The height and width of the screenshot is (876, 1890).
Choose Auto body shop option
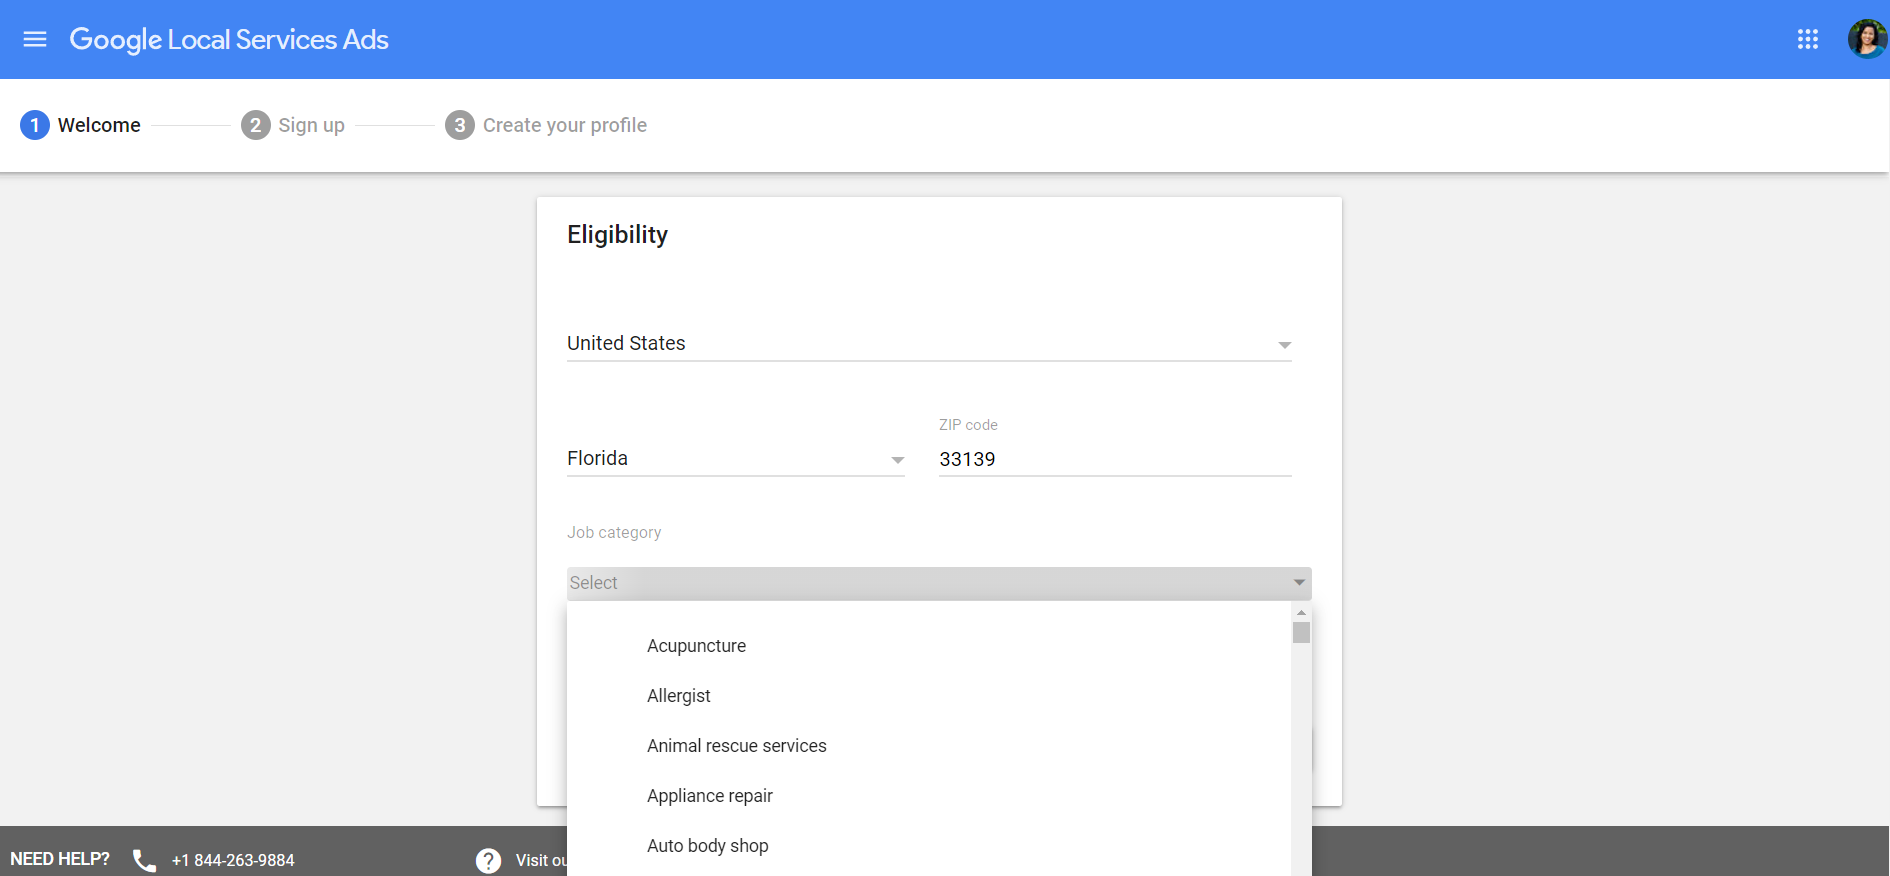707,846
